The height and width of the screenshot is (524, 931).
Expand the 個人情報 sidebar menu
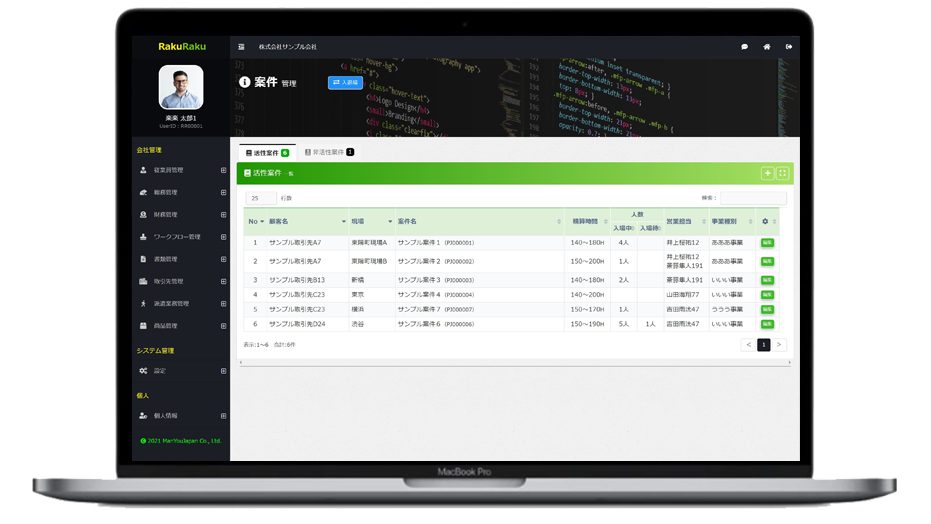click(223, 415)
